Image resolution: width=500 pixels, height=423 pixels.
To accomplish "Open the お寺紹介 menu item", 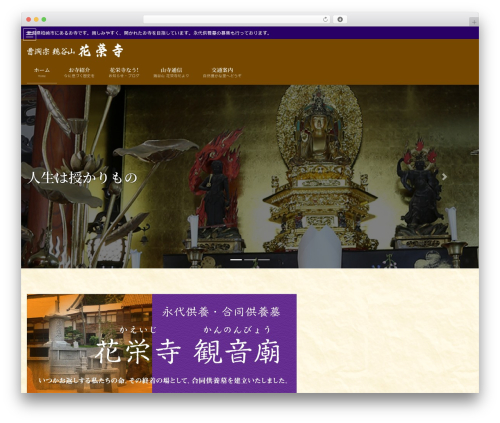I will [79, 72].
